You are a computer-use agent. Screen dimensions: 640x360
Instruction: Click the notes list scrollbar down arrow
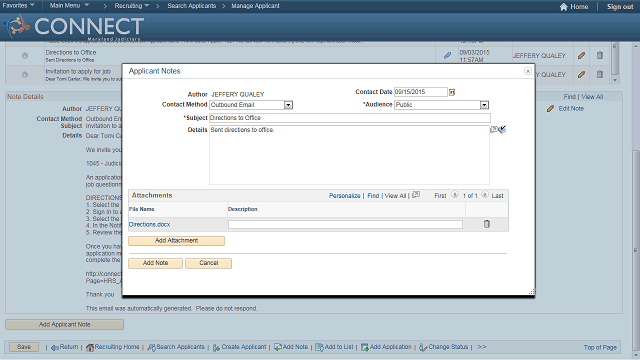coord(615,80)
